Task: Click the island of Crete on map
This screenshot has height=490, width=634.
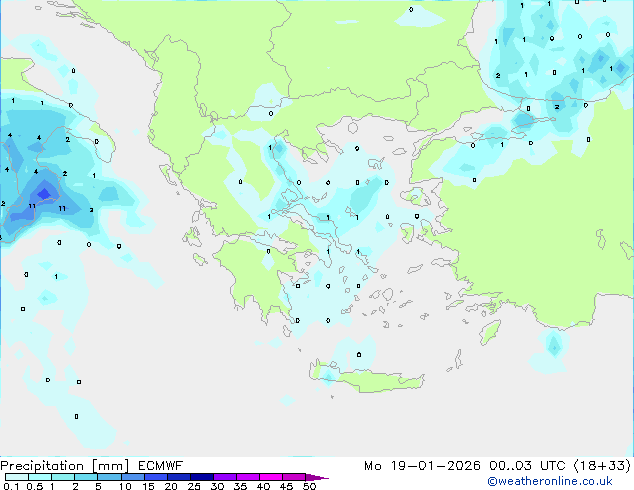Action: (x=366, y=379)
